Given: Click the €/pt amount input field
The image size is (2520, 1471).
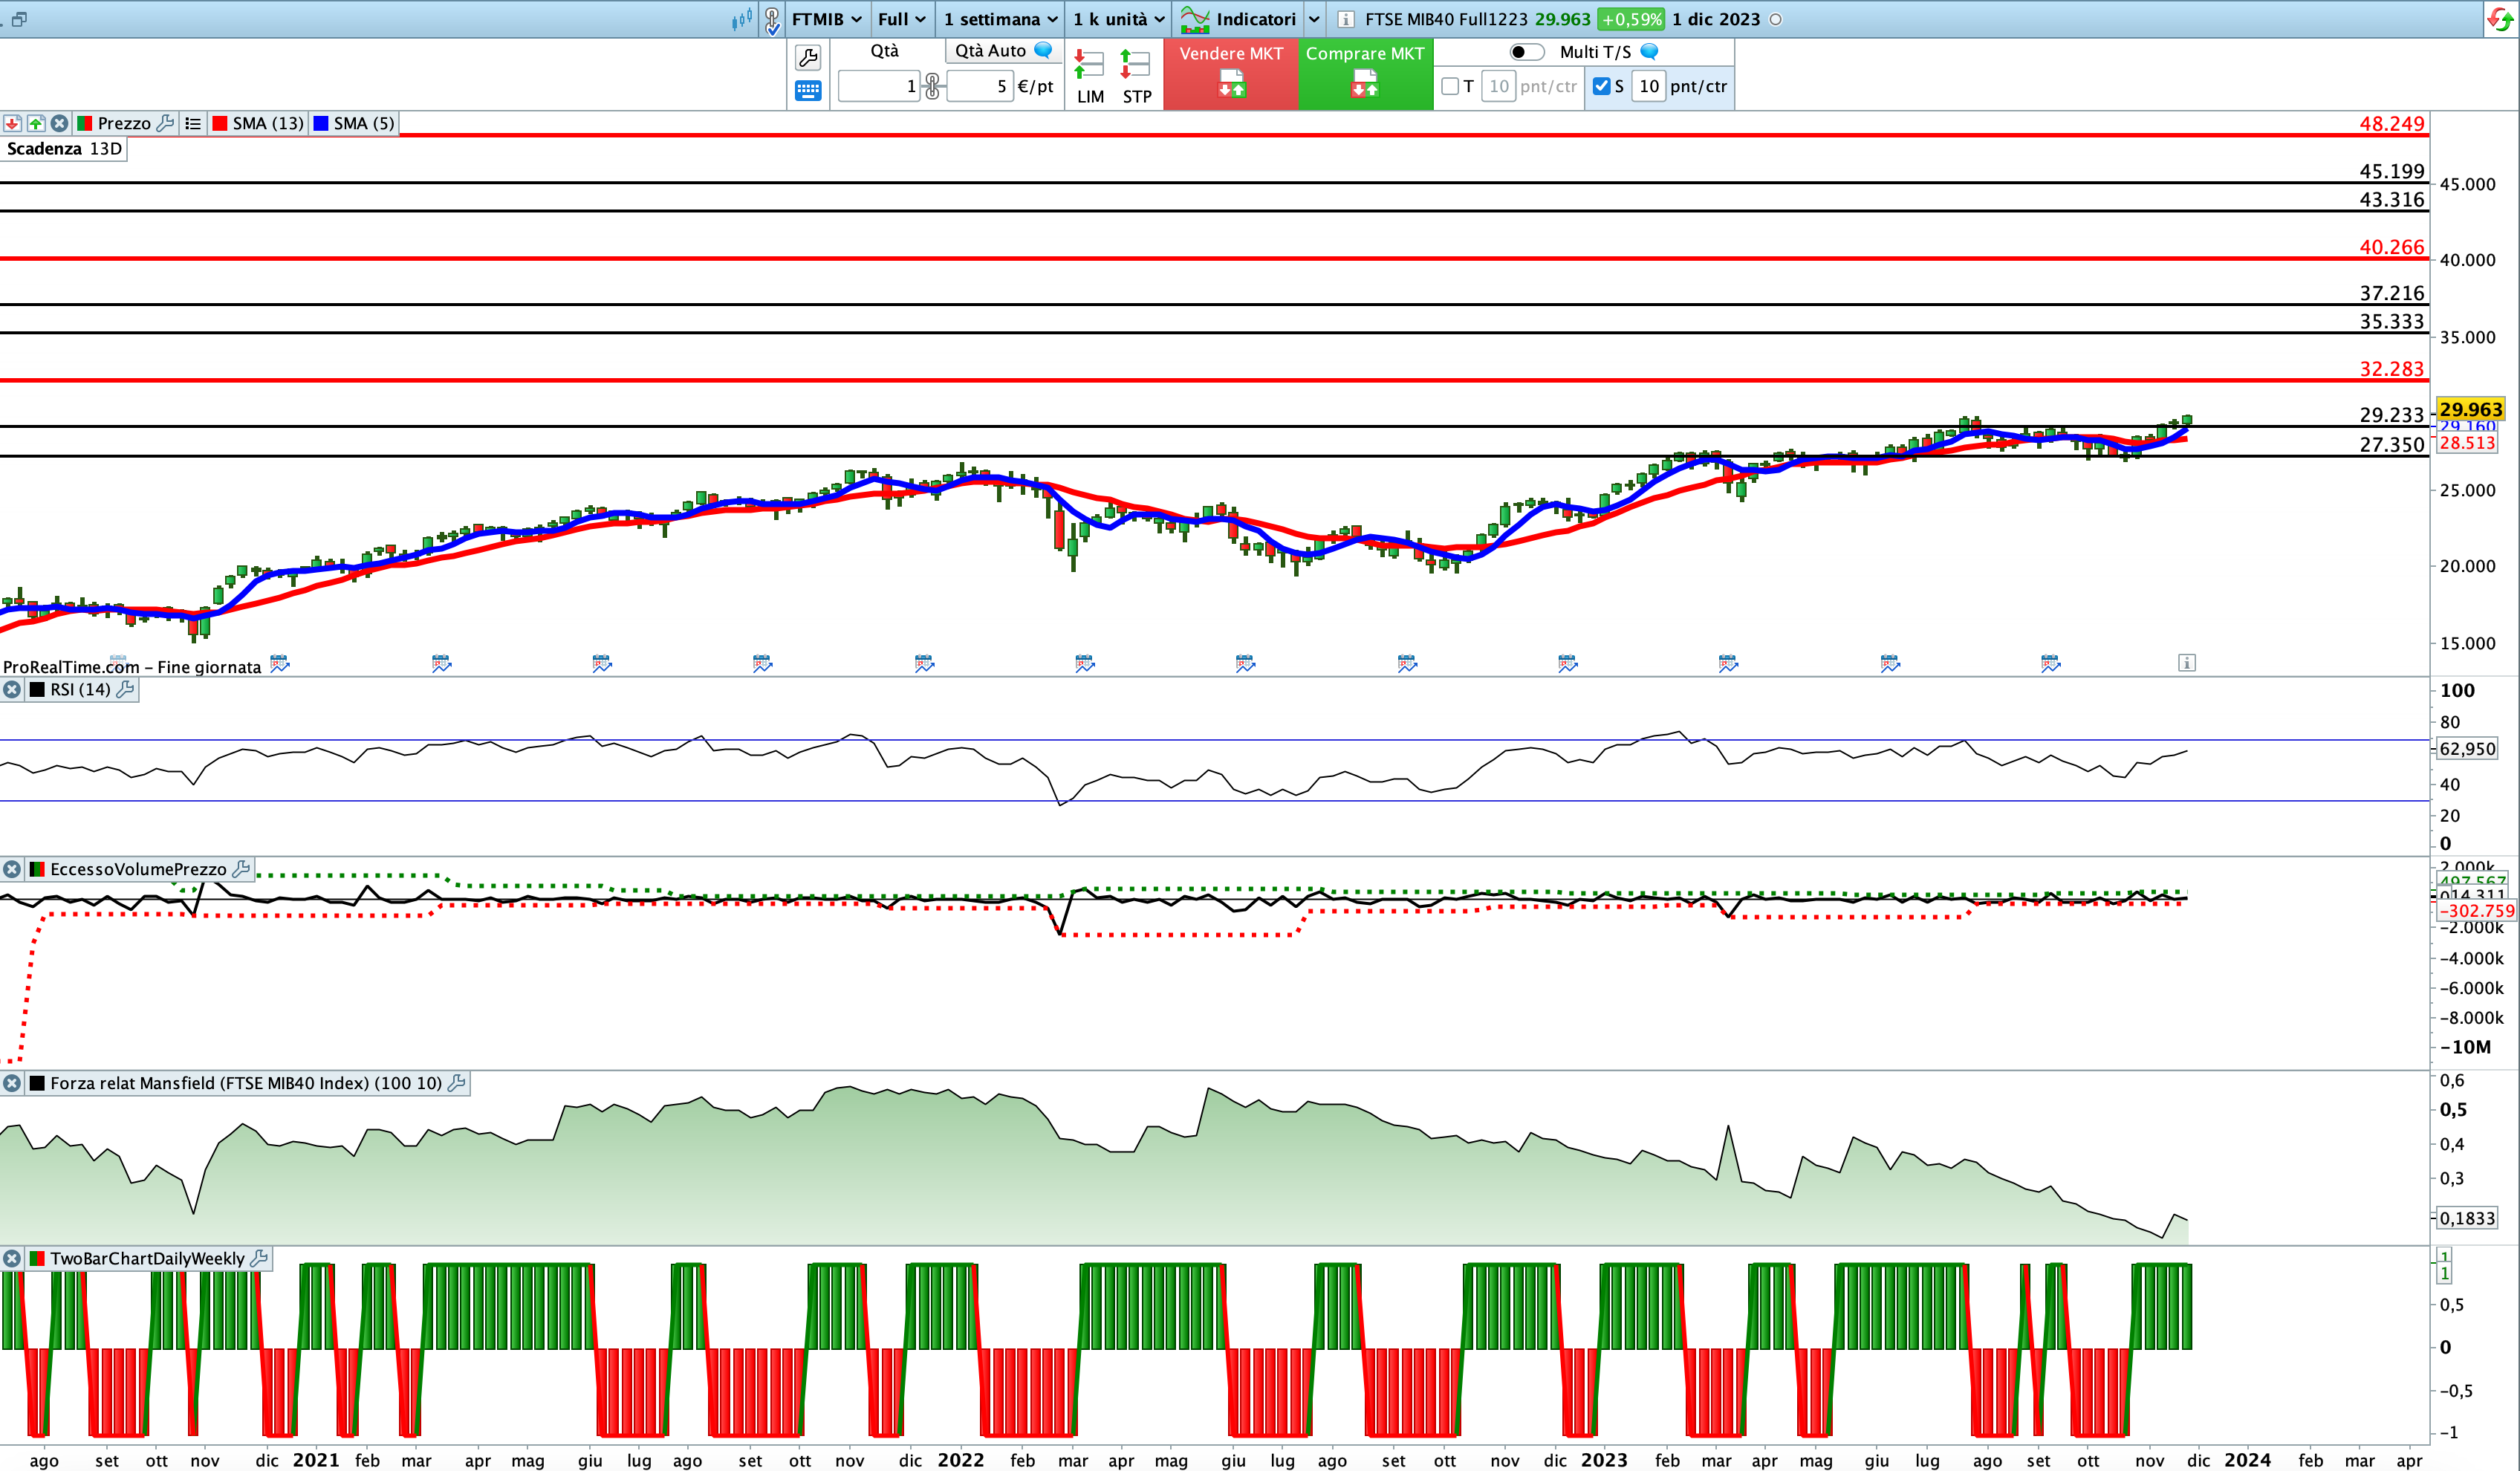Looking at the screenshot, I should pos(979,86).
